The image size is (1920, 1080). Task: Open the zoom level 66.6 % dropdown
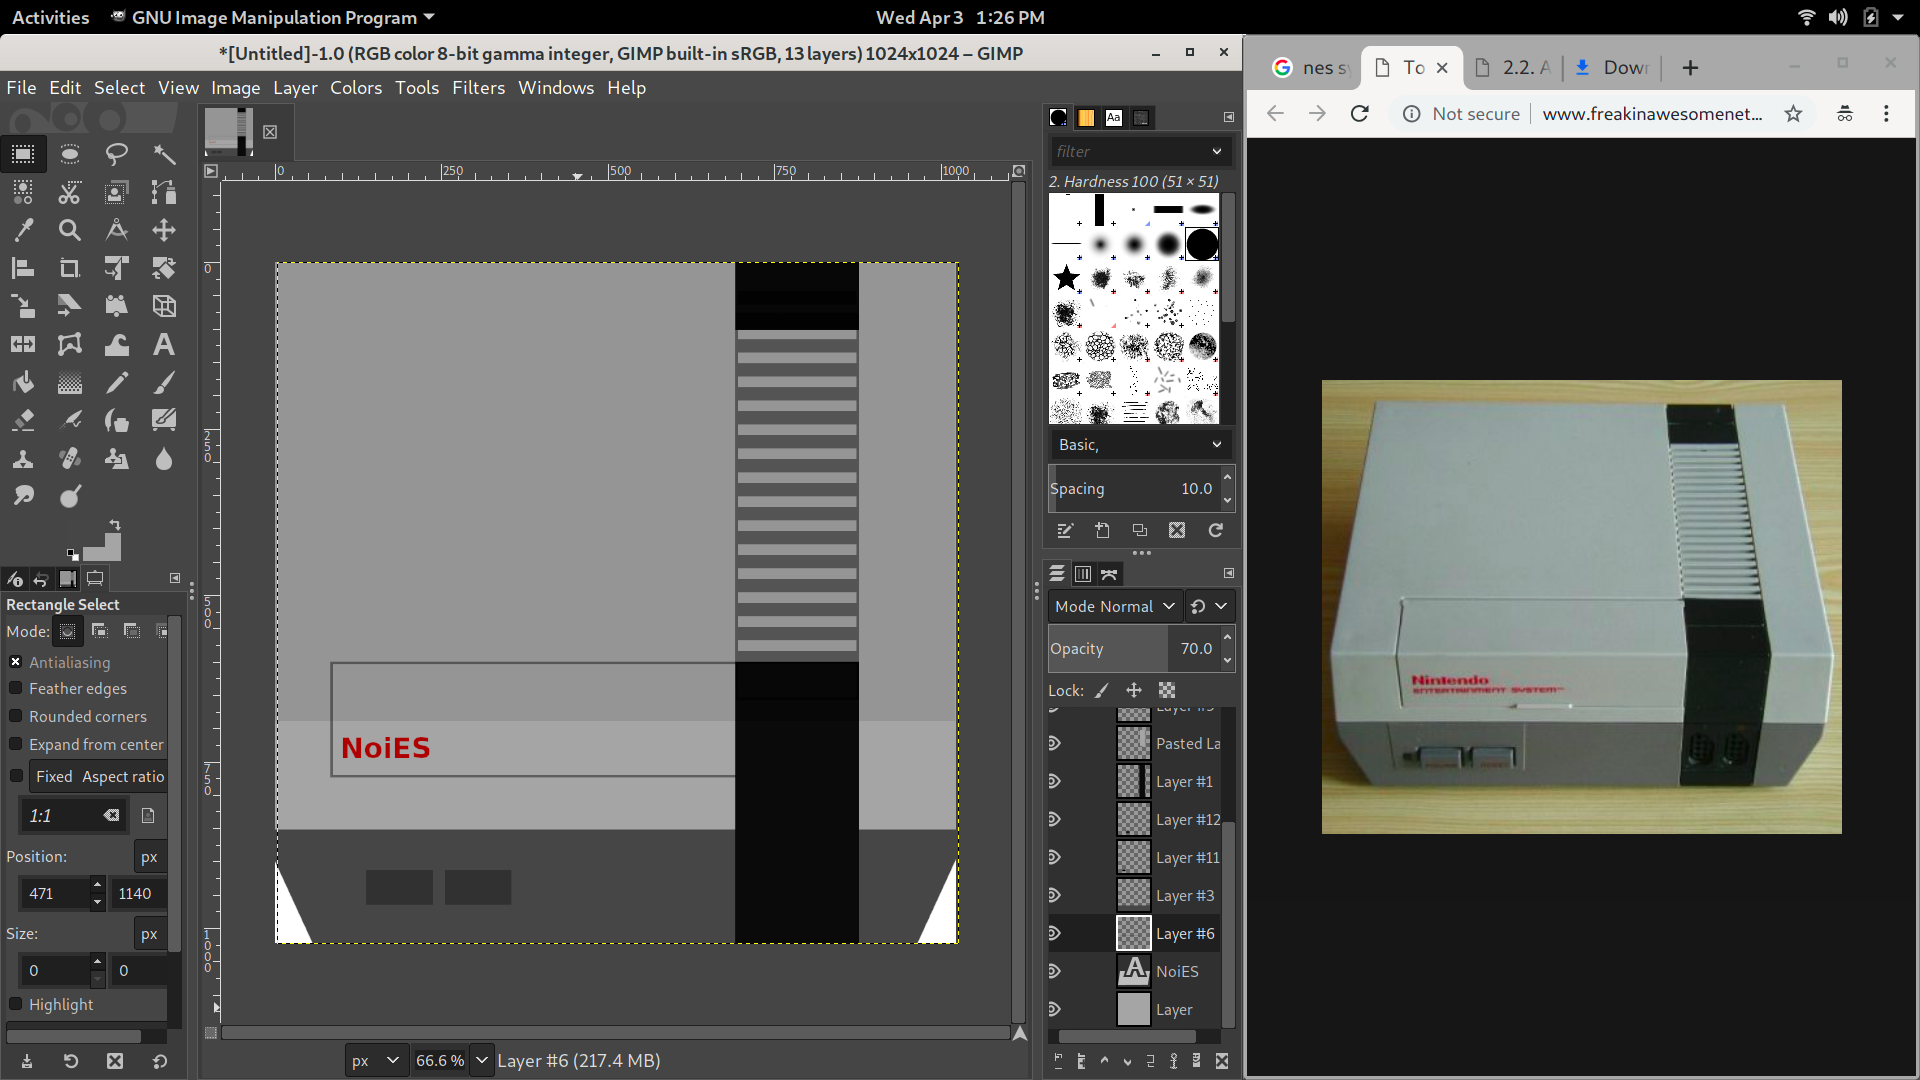(482, 1061)
